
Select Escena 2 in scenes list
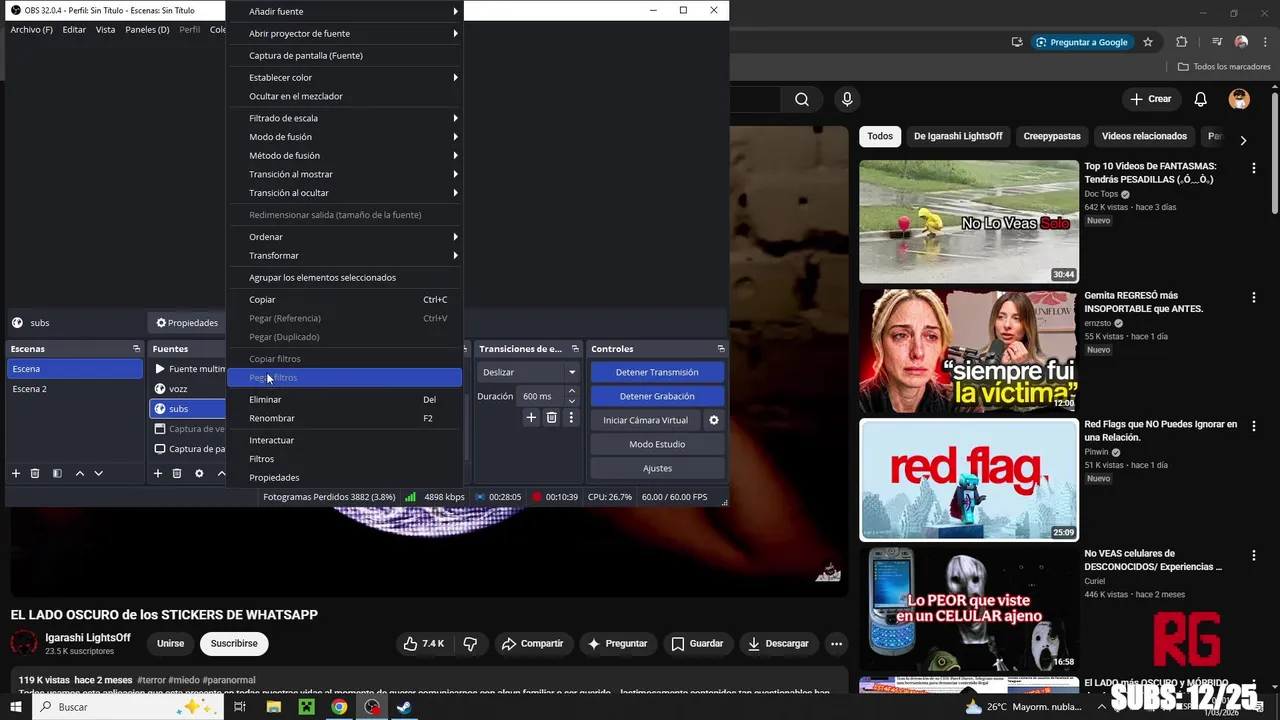(x=76, y=389)
